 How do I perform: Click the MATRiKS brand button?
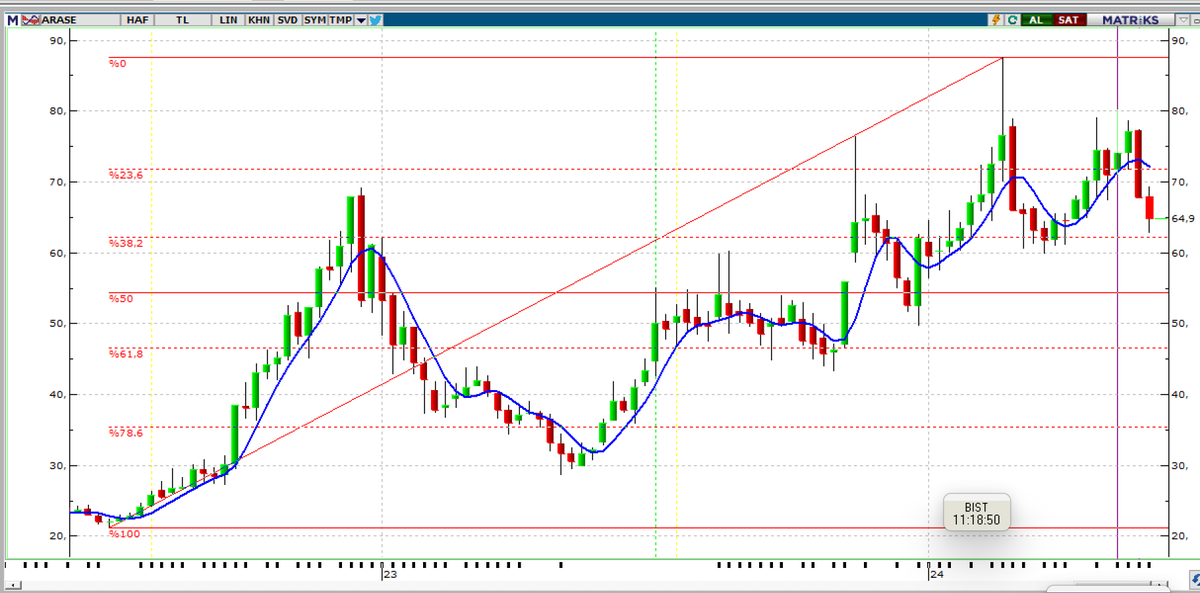[1130, 20]
